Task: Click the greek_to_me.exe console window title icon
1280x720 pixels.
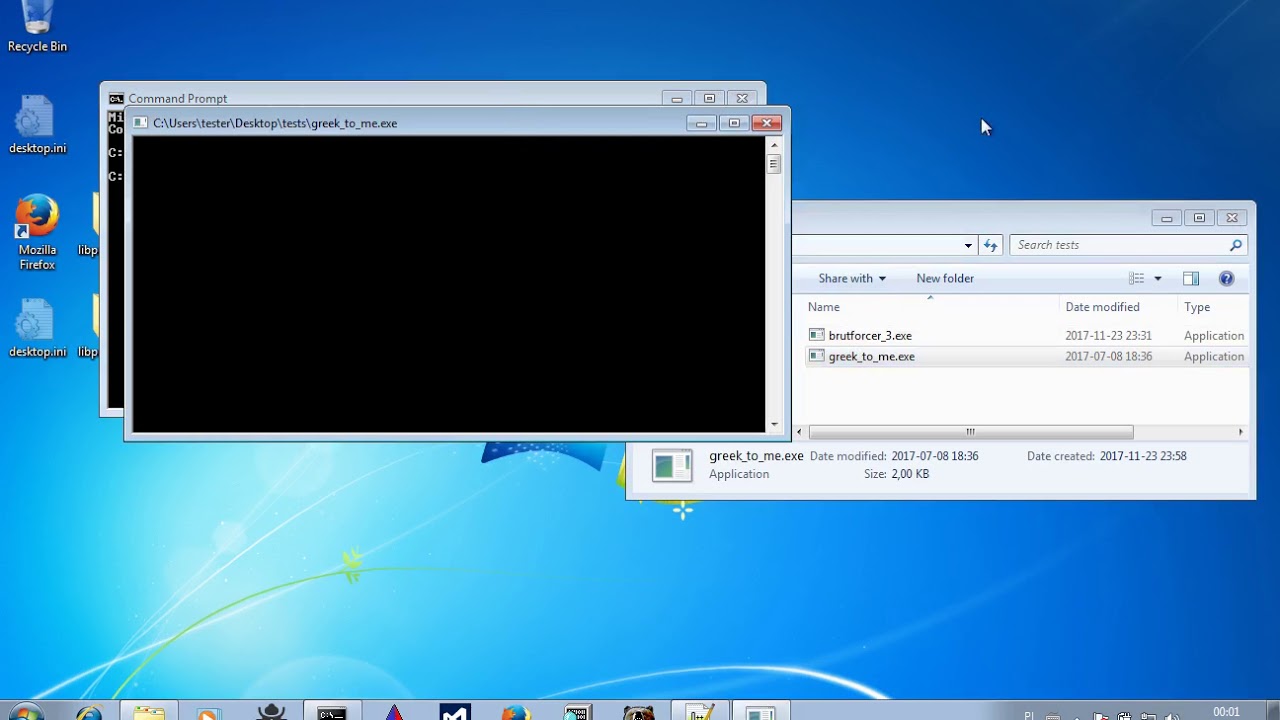Action: [x=141, y=123]
